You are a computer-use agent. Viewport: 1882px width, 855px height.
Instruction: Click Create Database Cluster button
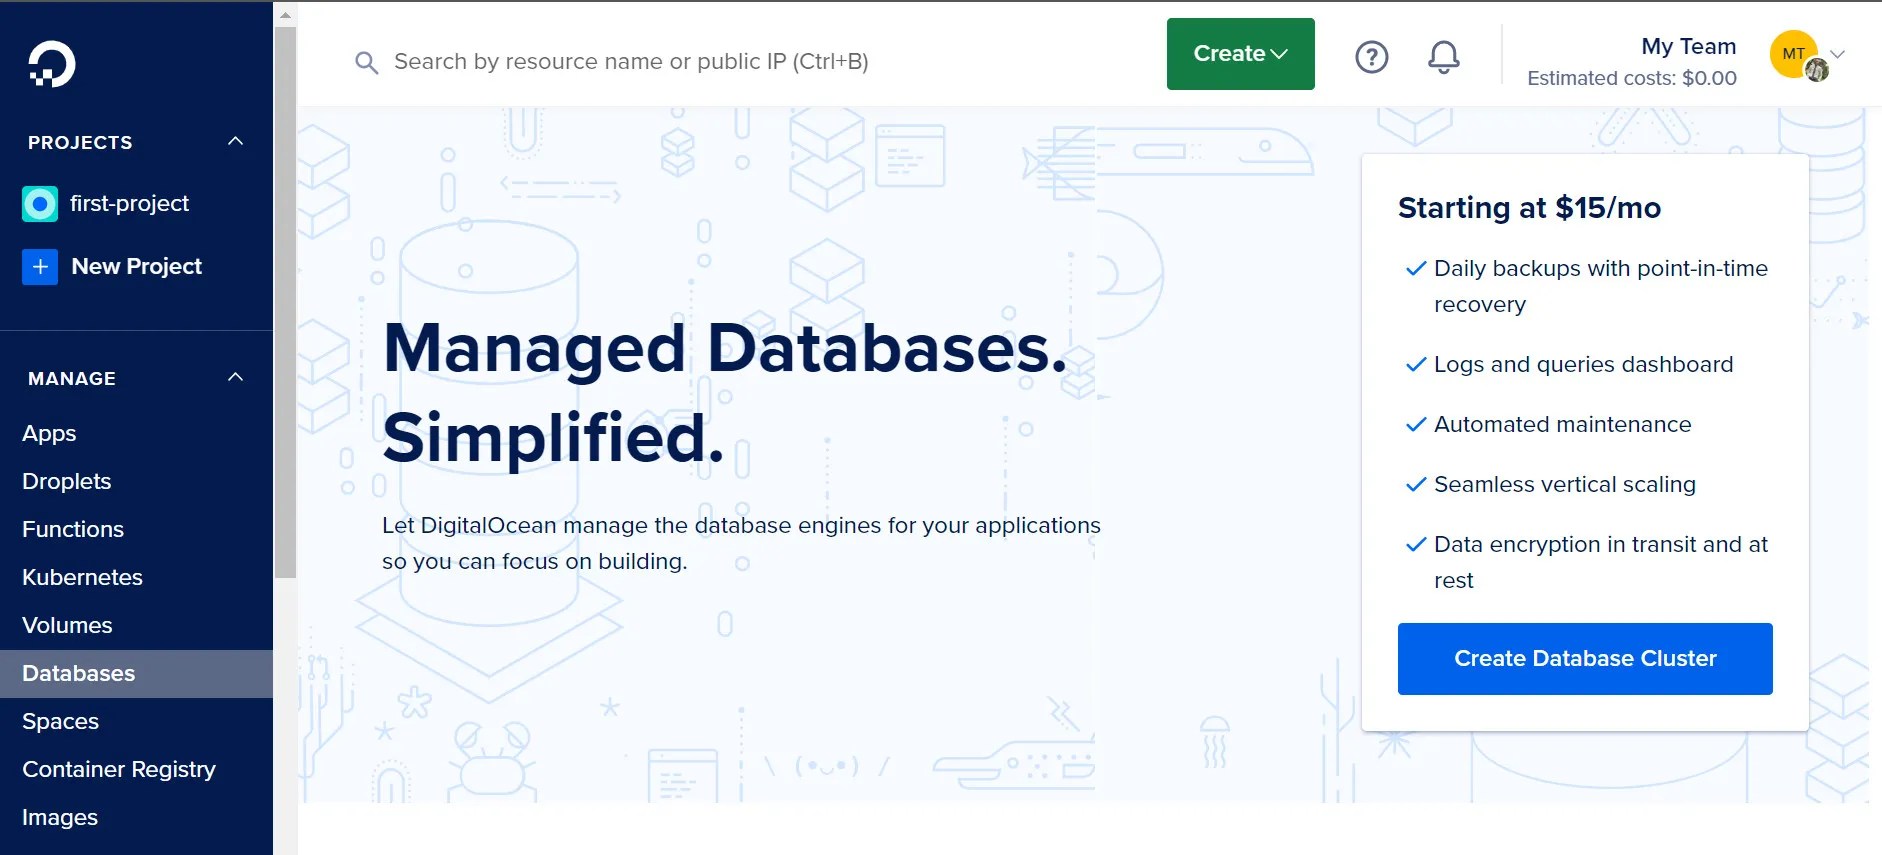click(x=1585, y=659)
